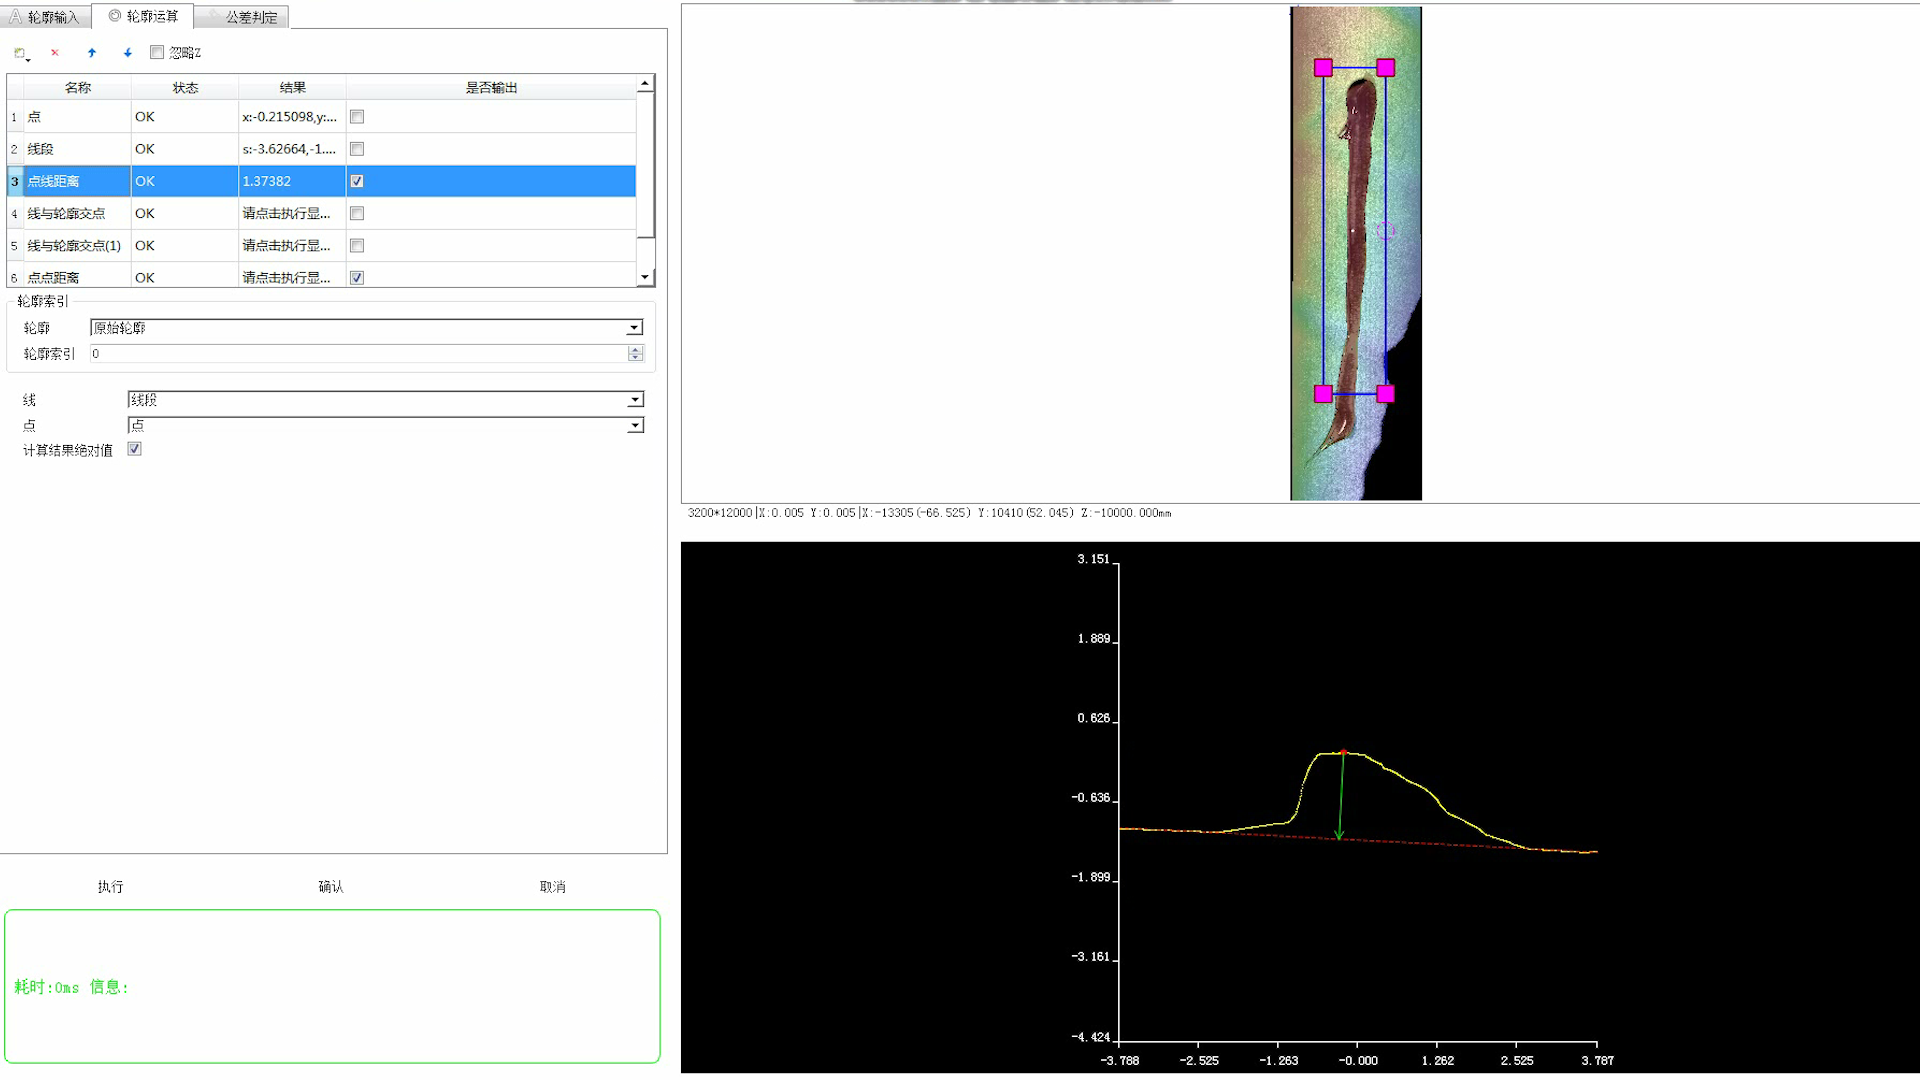Click the top-left magenta ROI handle
Viewport: 1920px width, 1080px height.
point(1323,68)
